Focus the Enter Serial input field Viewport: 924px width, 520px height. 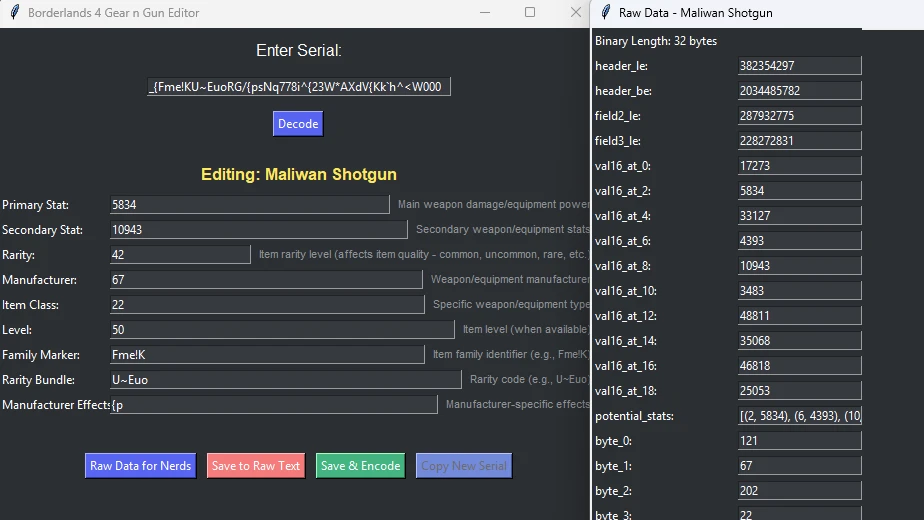coord(299,87)
